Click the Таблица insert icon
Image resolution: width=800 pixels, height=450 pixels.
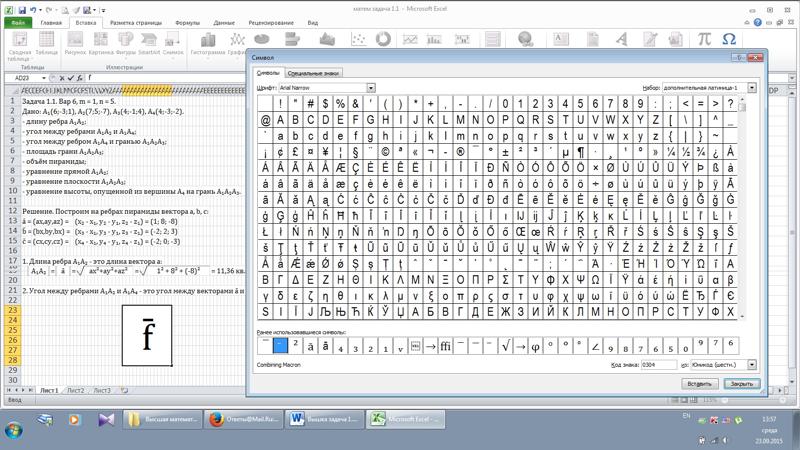[46, 43]
